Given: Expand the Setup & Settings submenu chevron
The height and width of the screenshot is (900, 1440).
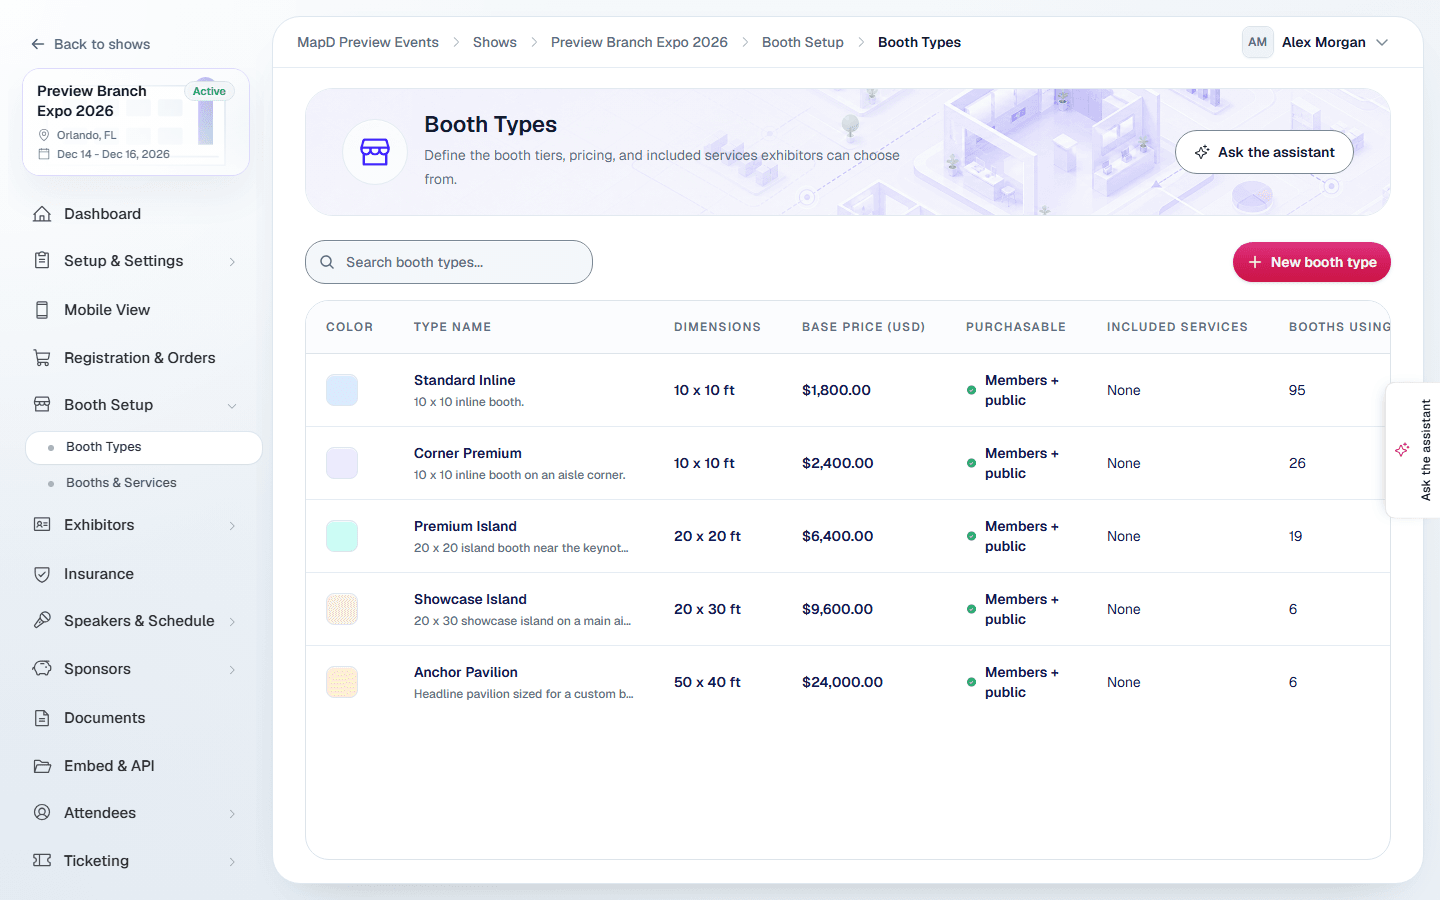Looking at the screenshot, I should [232, 262].
